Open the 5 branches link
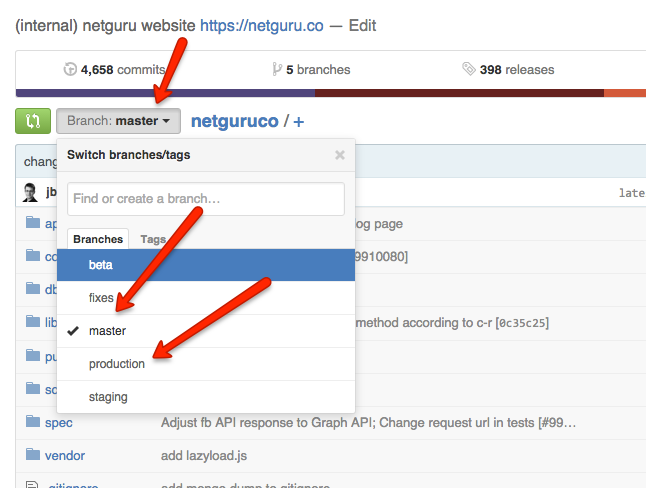The width and height of the screenshot is (646, 488). pos(311,70)
